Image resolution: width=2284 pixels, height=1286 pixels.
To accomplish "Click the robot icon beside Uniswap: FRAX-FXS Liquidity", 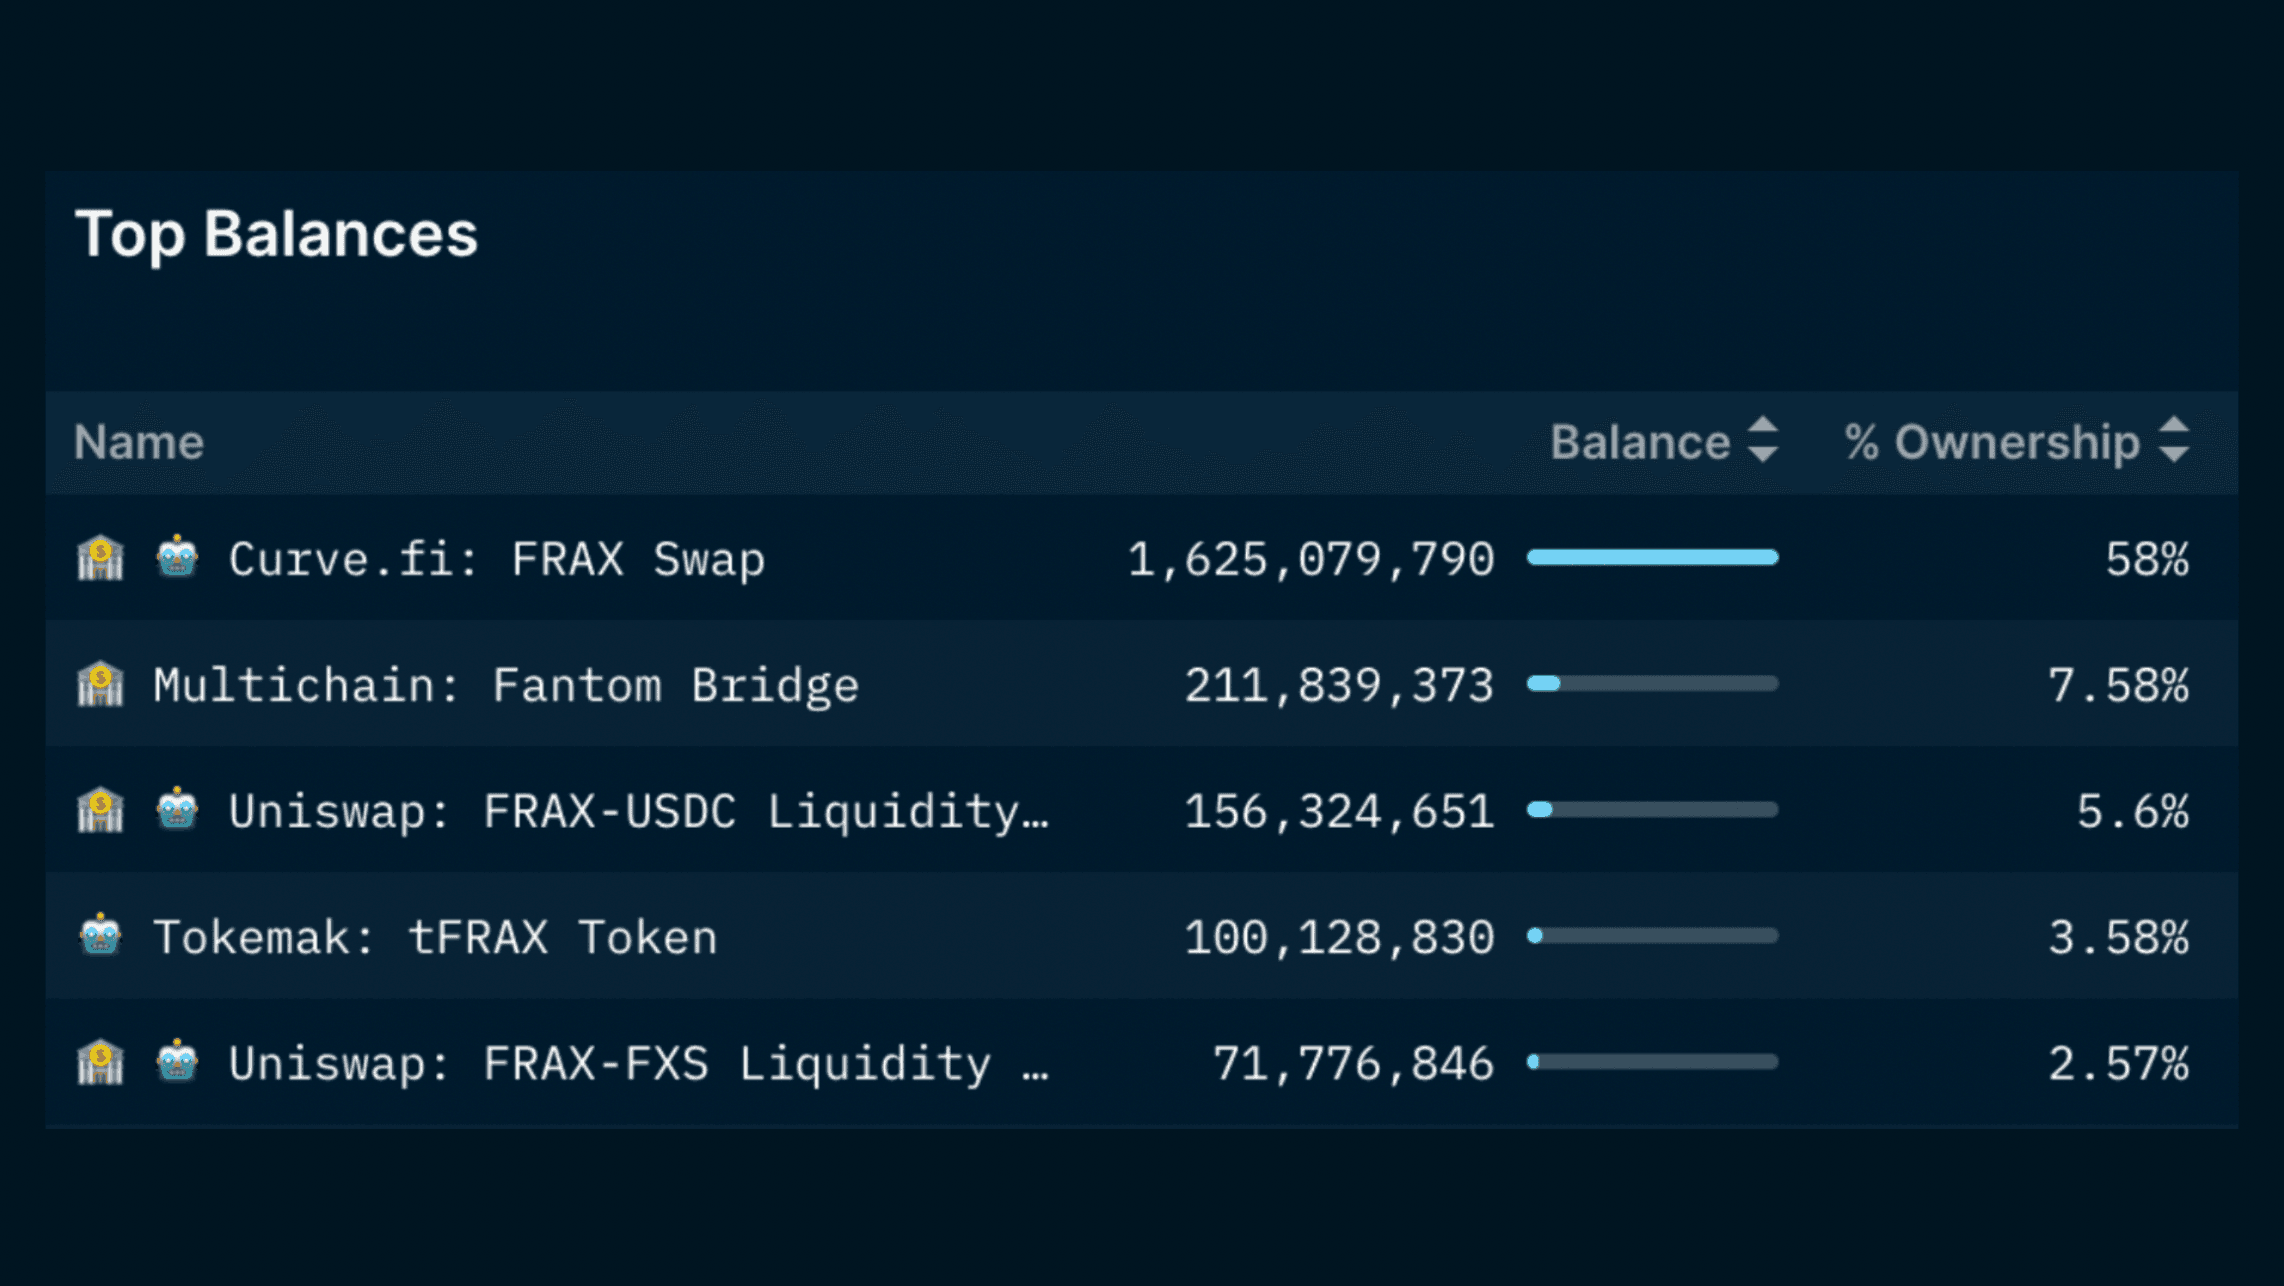I will (x=177, y=1061).
